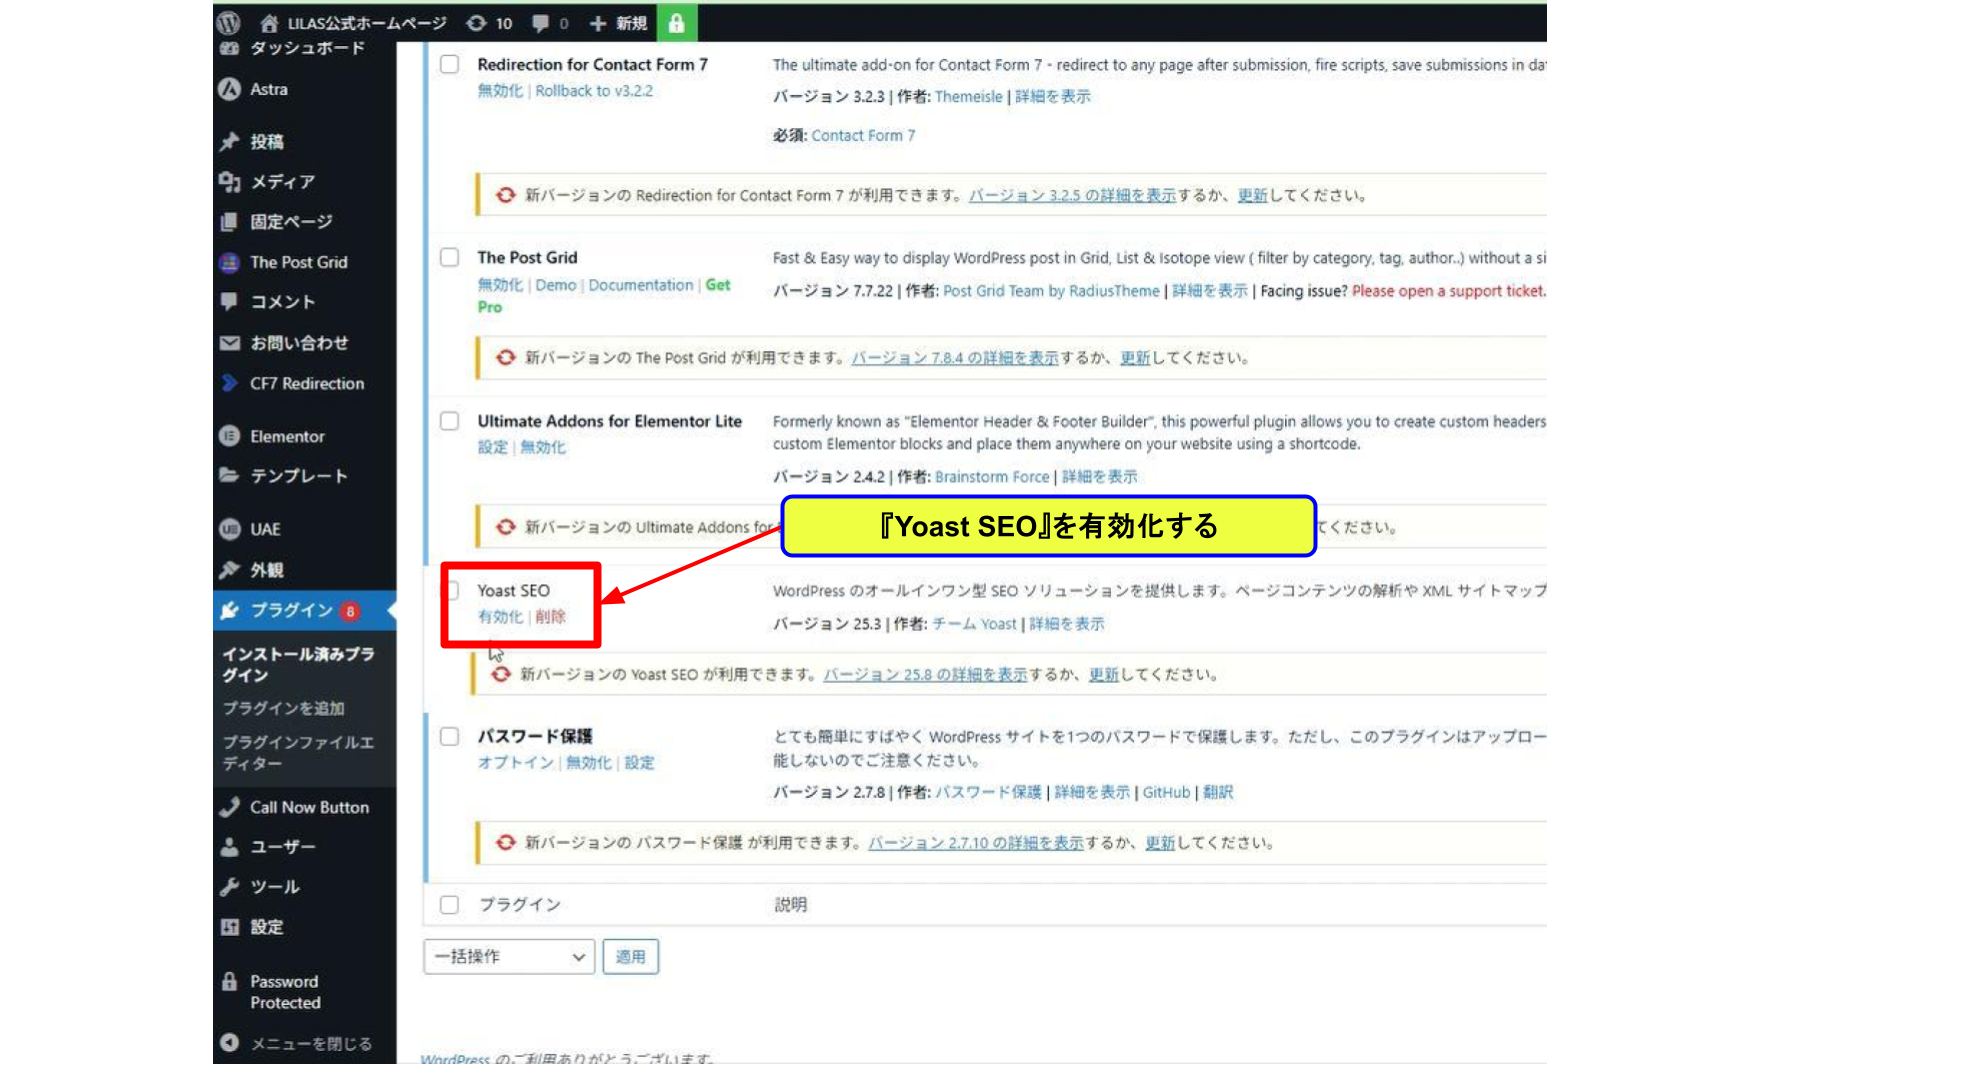
Task: Click Get Pro link under The Post Grid
Action: 718,285
